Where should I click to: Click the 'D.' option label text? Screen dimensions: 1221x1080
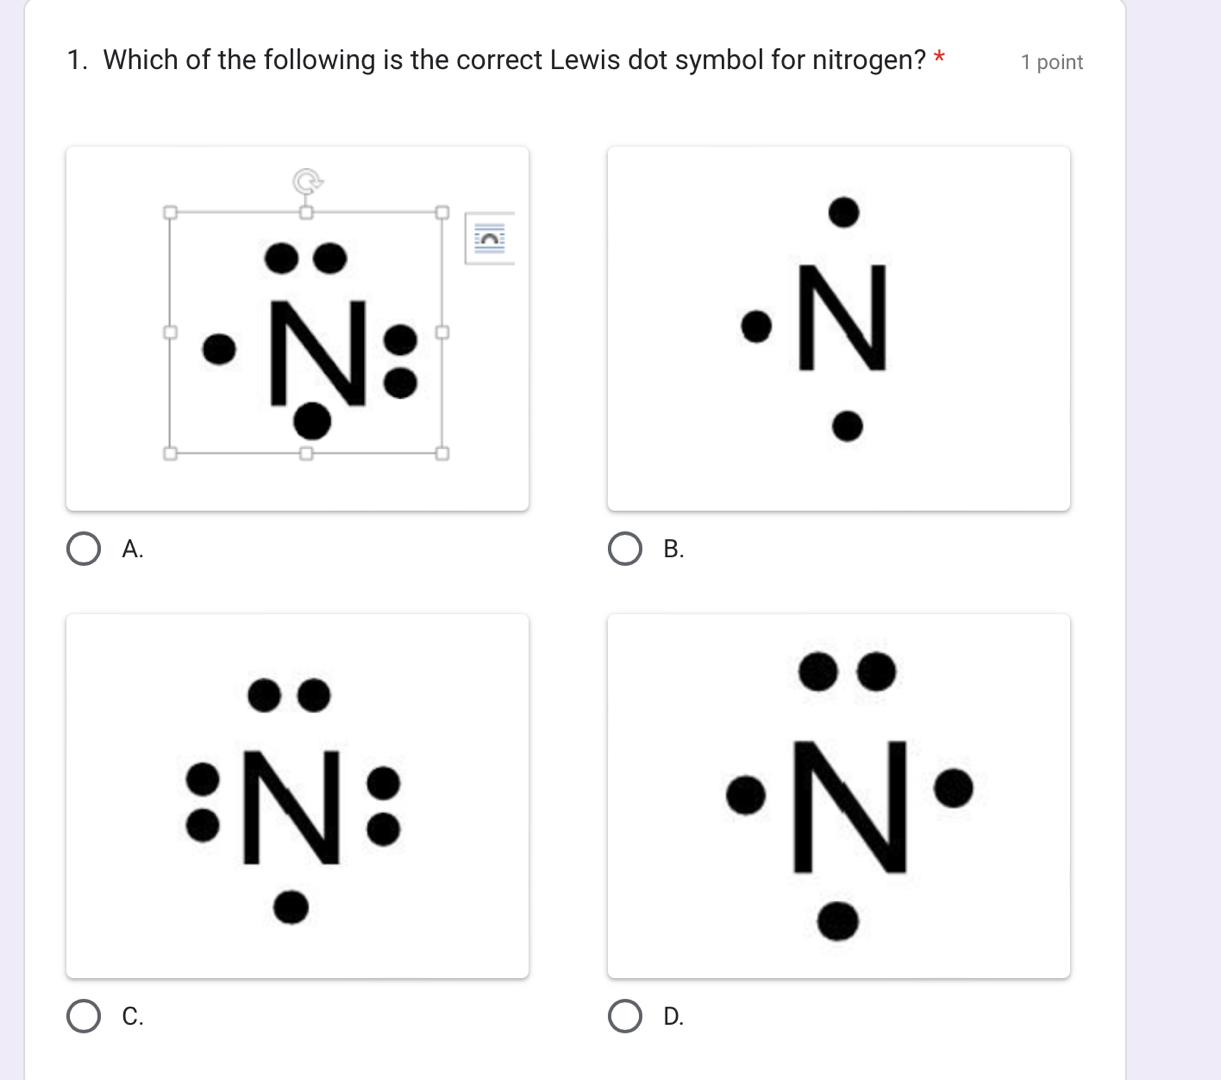(672, 1017)
